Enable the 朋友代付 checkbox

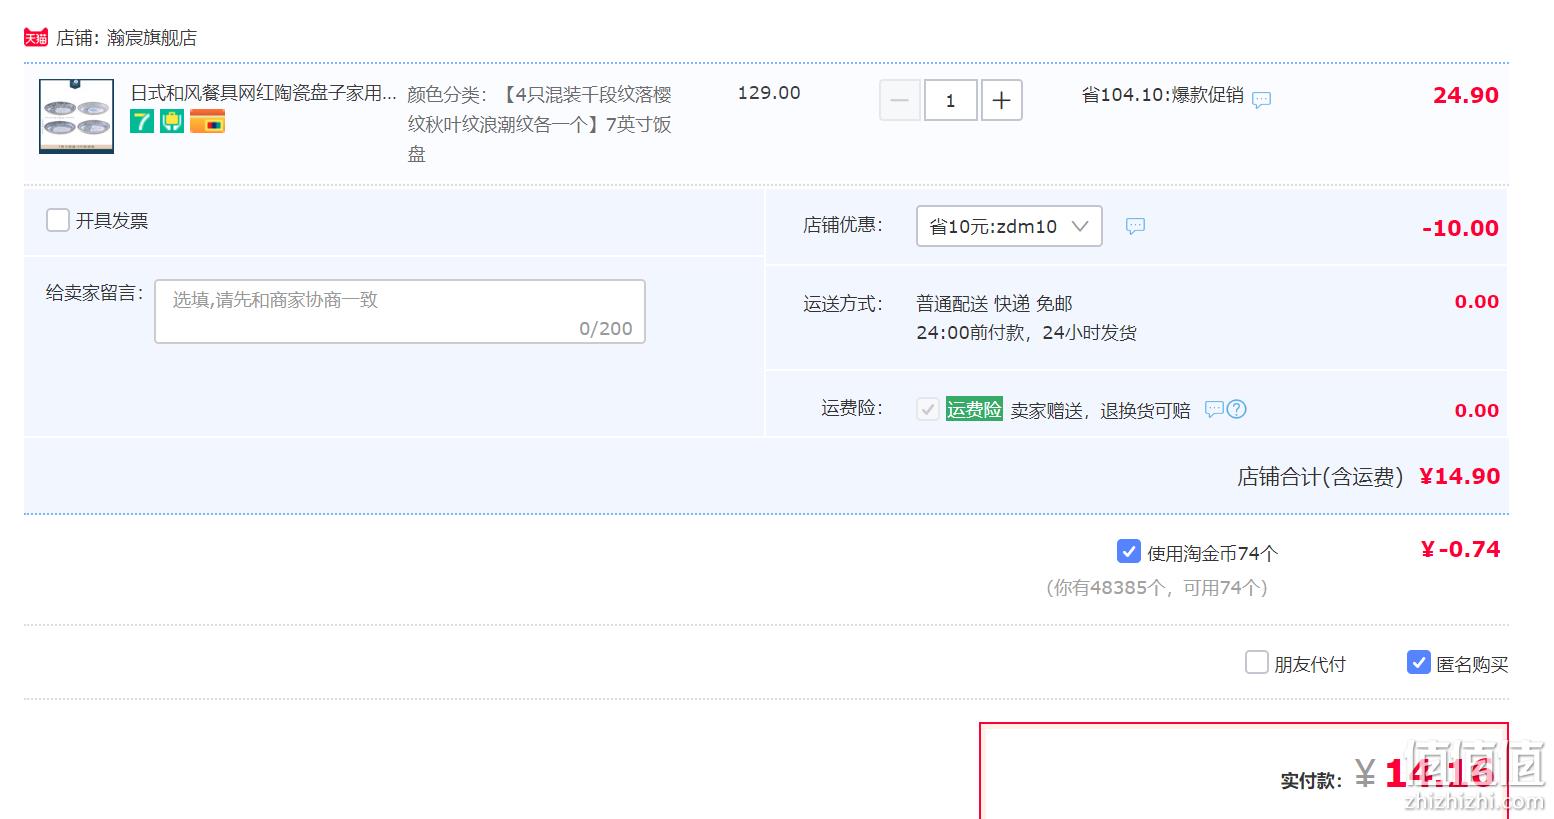[1256, 662]
